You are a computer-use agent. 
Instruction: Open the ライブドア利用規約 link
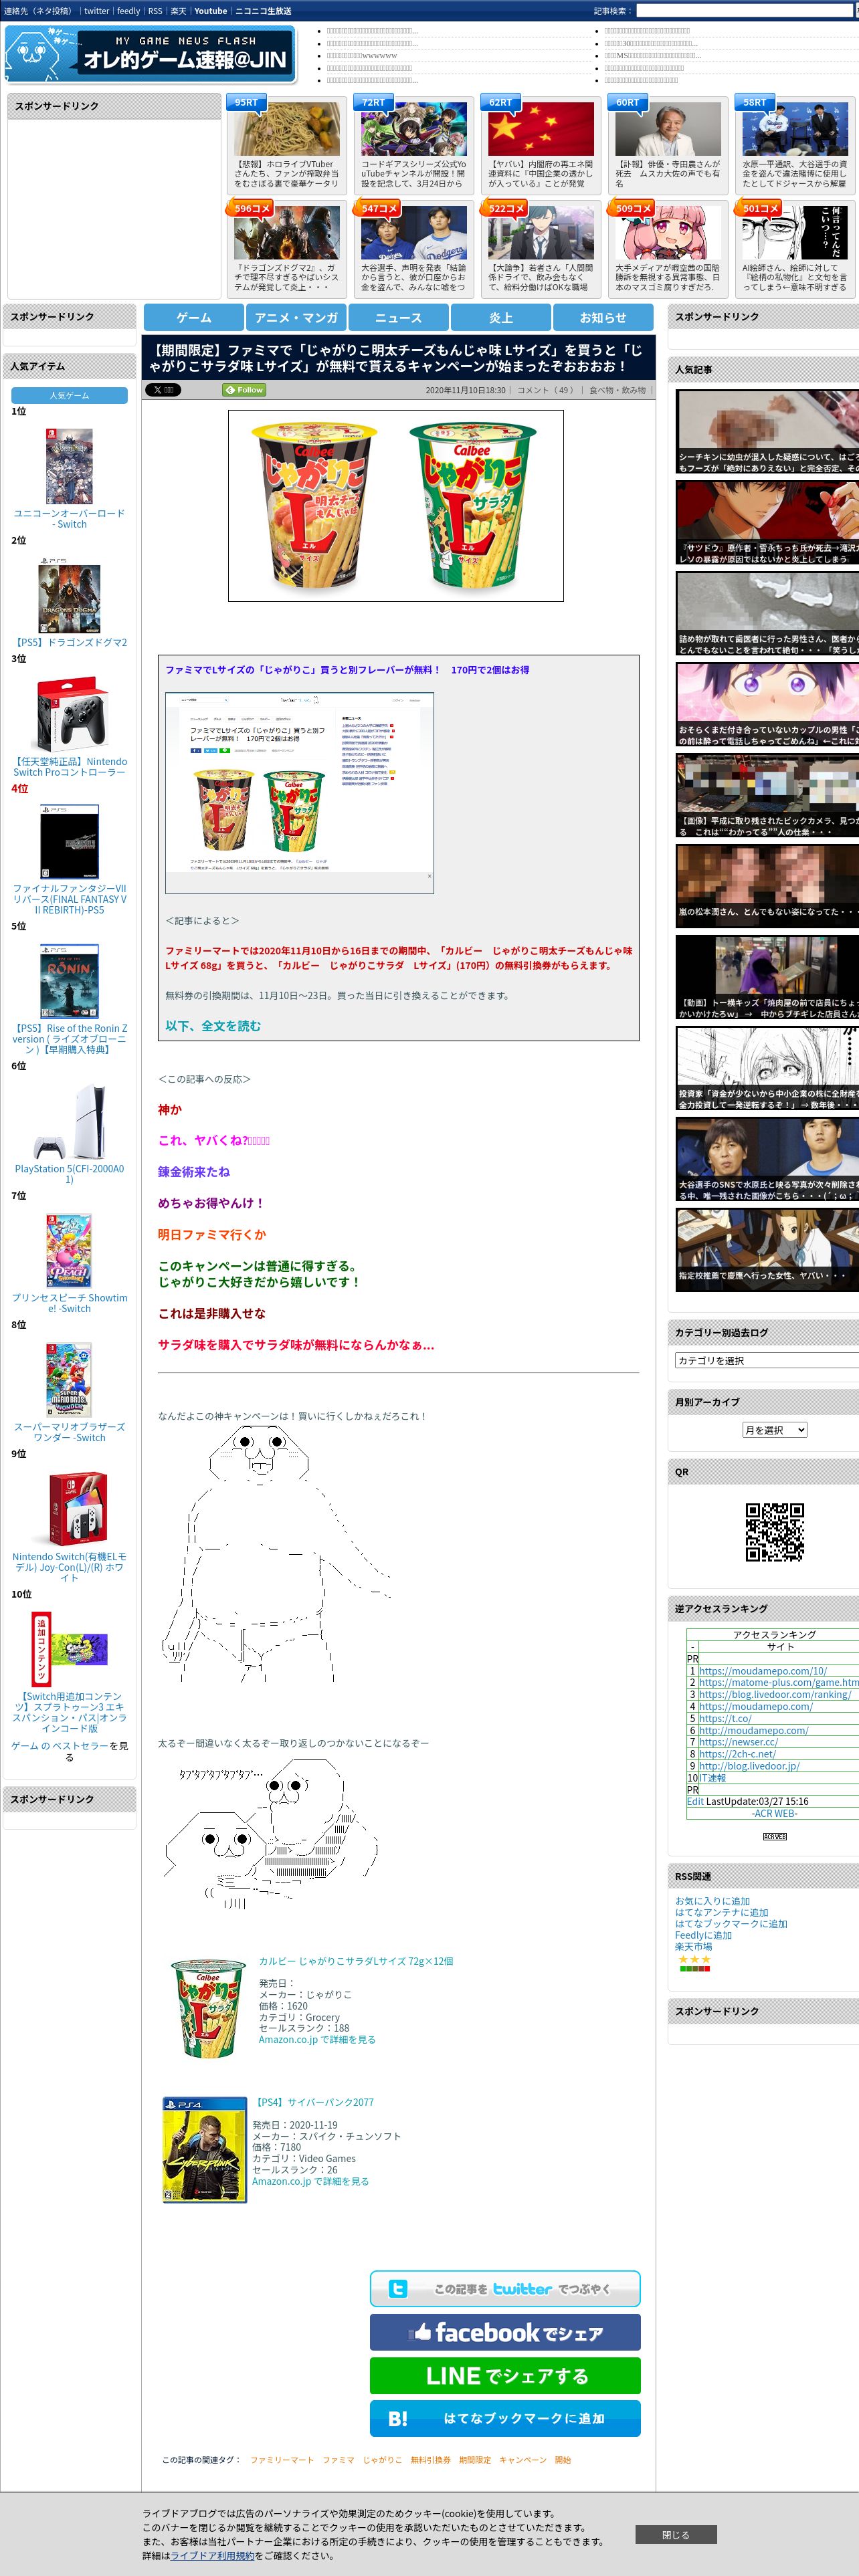(211, 2555)
